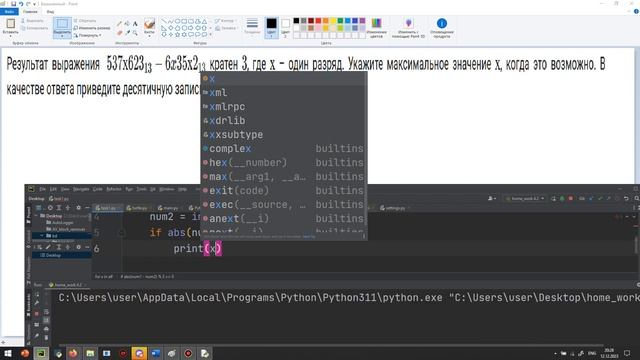Select top 'x' suggestion in autocomplete

coord(284,79)
